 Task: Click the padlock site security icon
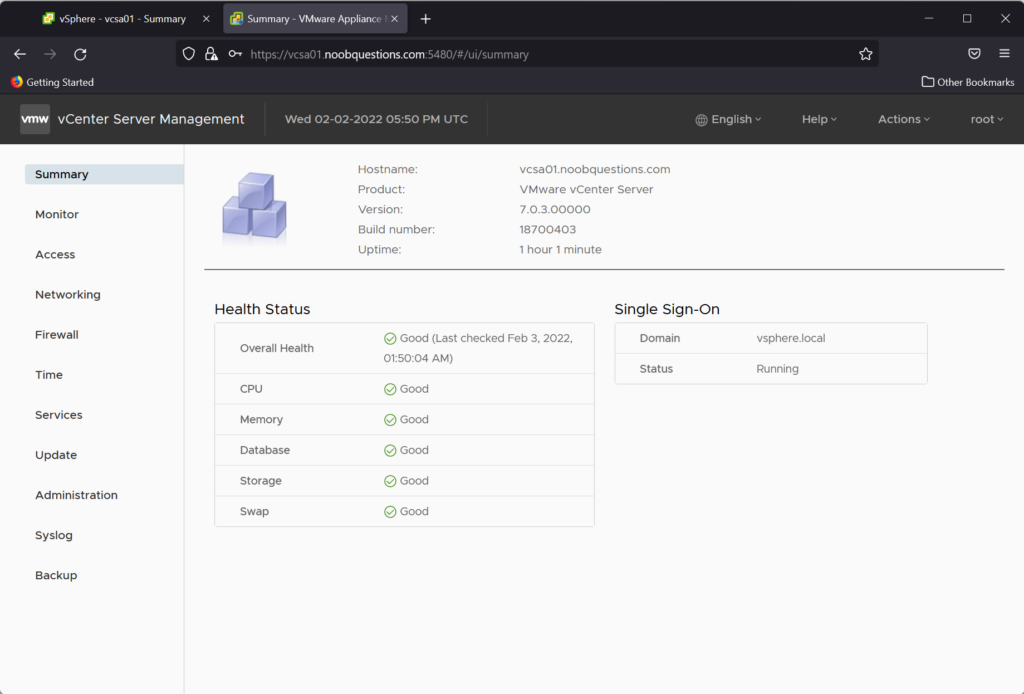(x=211, y=54)
